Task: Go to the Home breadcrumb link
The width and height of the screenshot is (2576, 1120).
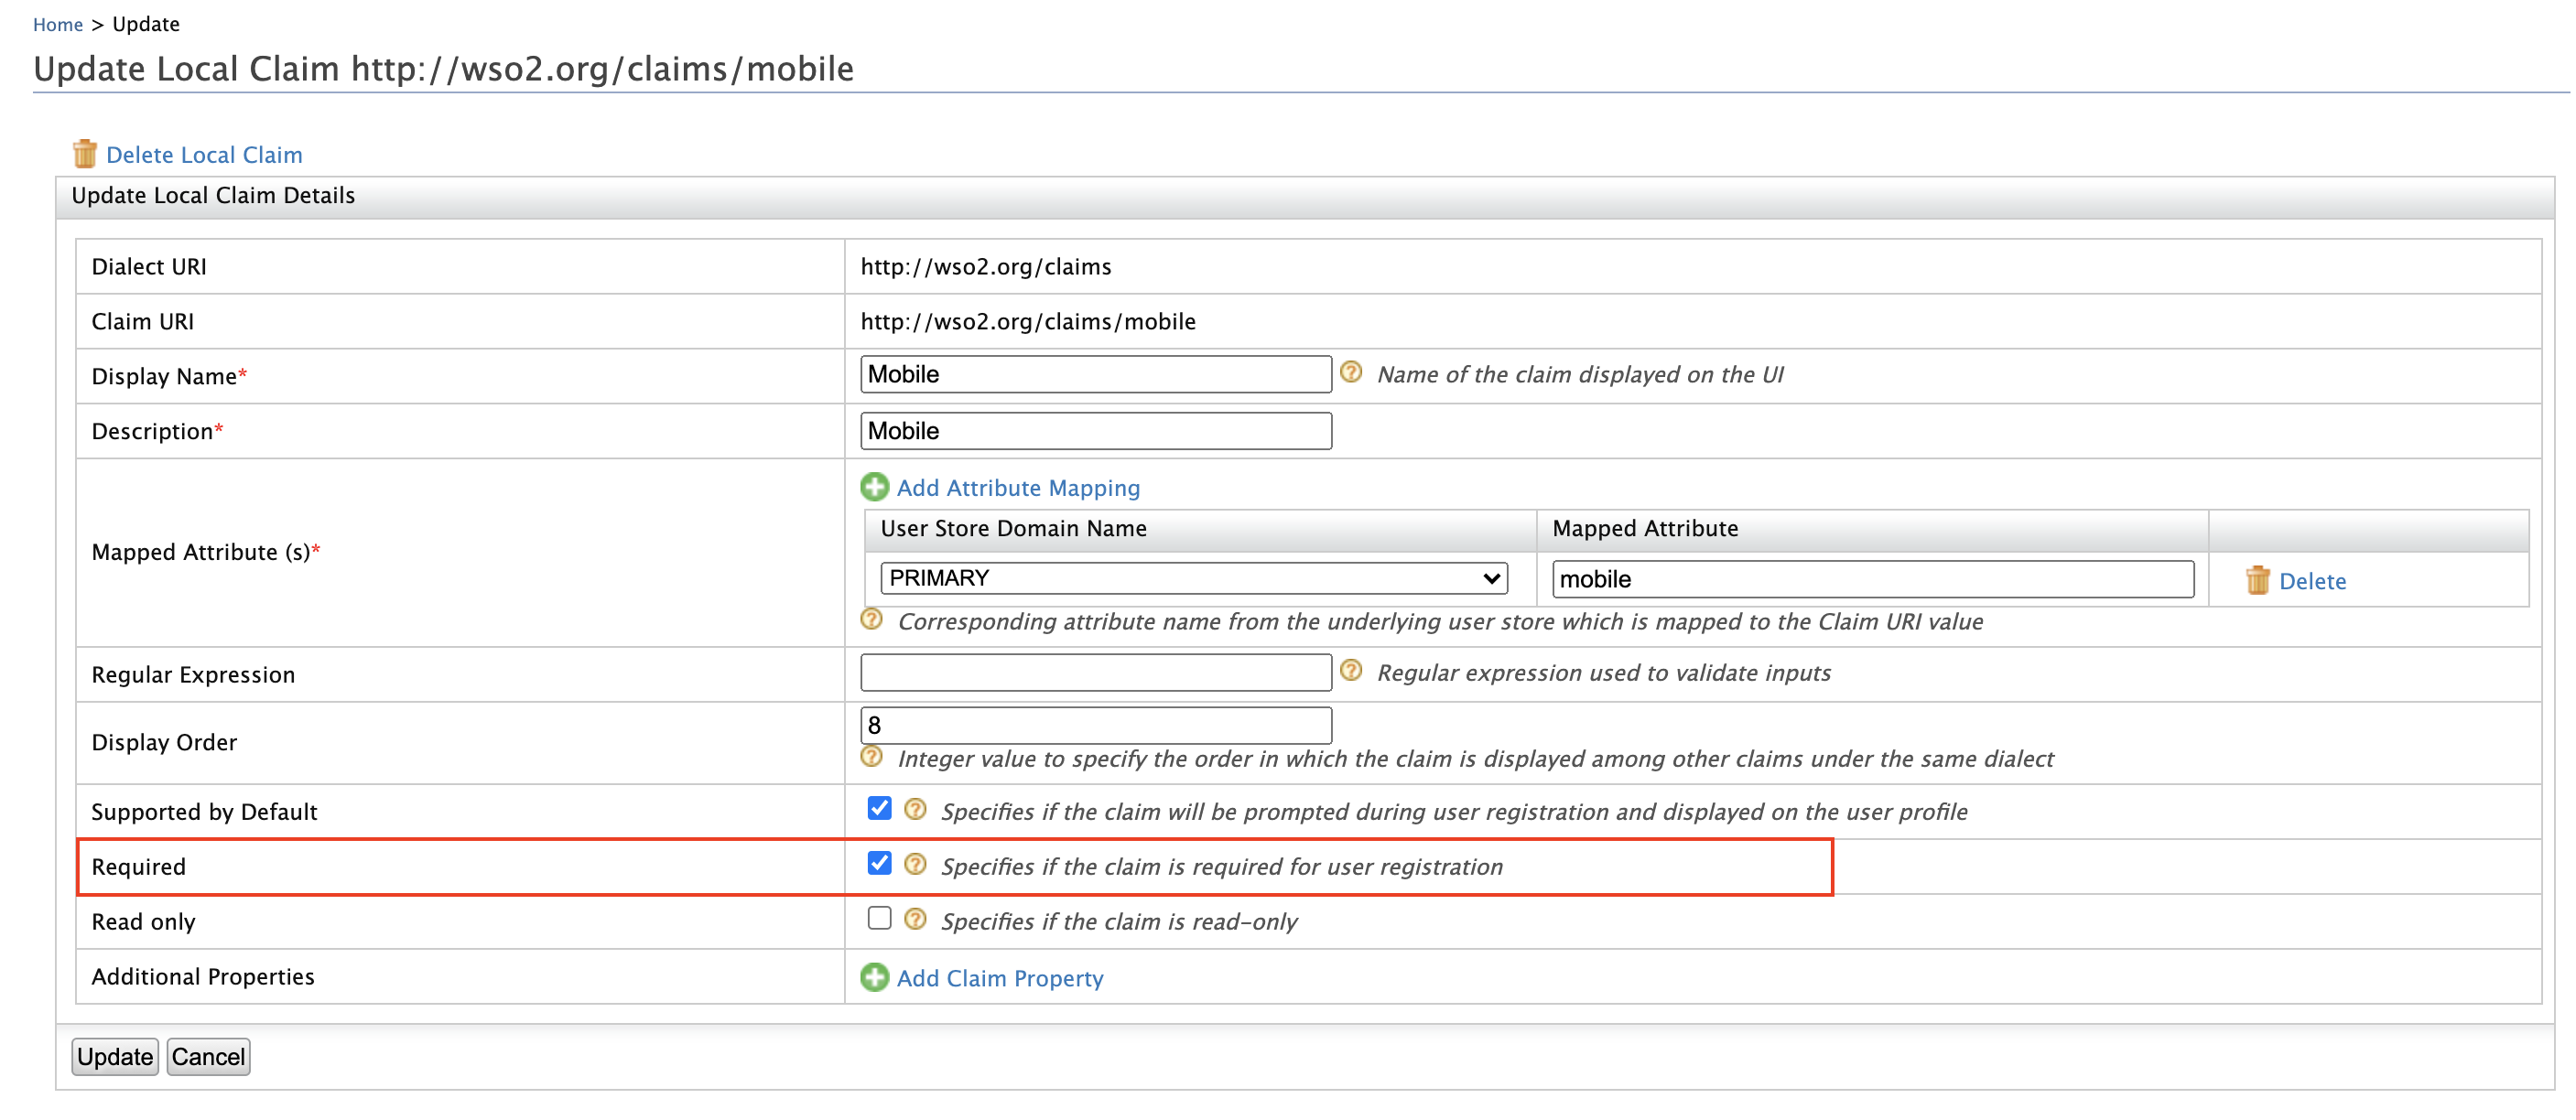Action: 58,24
